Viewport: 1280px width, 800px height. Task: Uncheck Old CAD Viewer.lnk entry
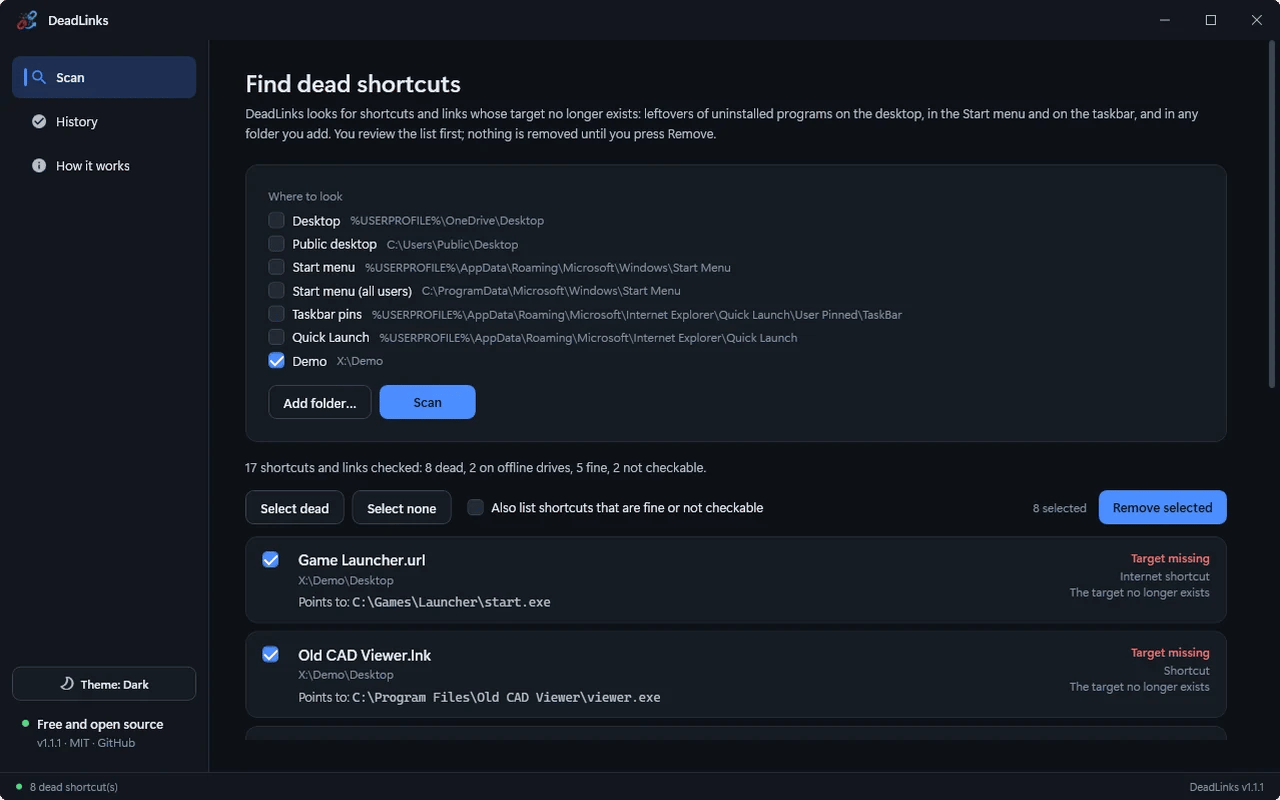click(270, 654)
